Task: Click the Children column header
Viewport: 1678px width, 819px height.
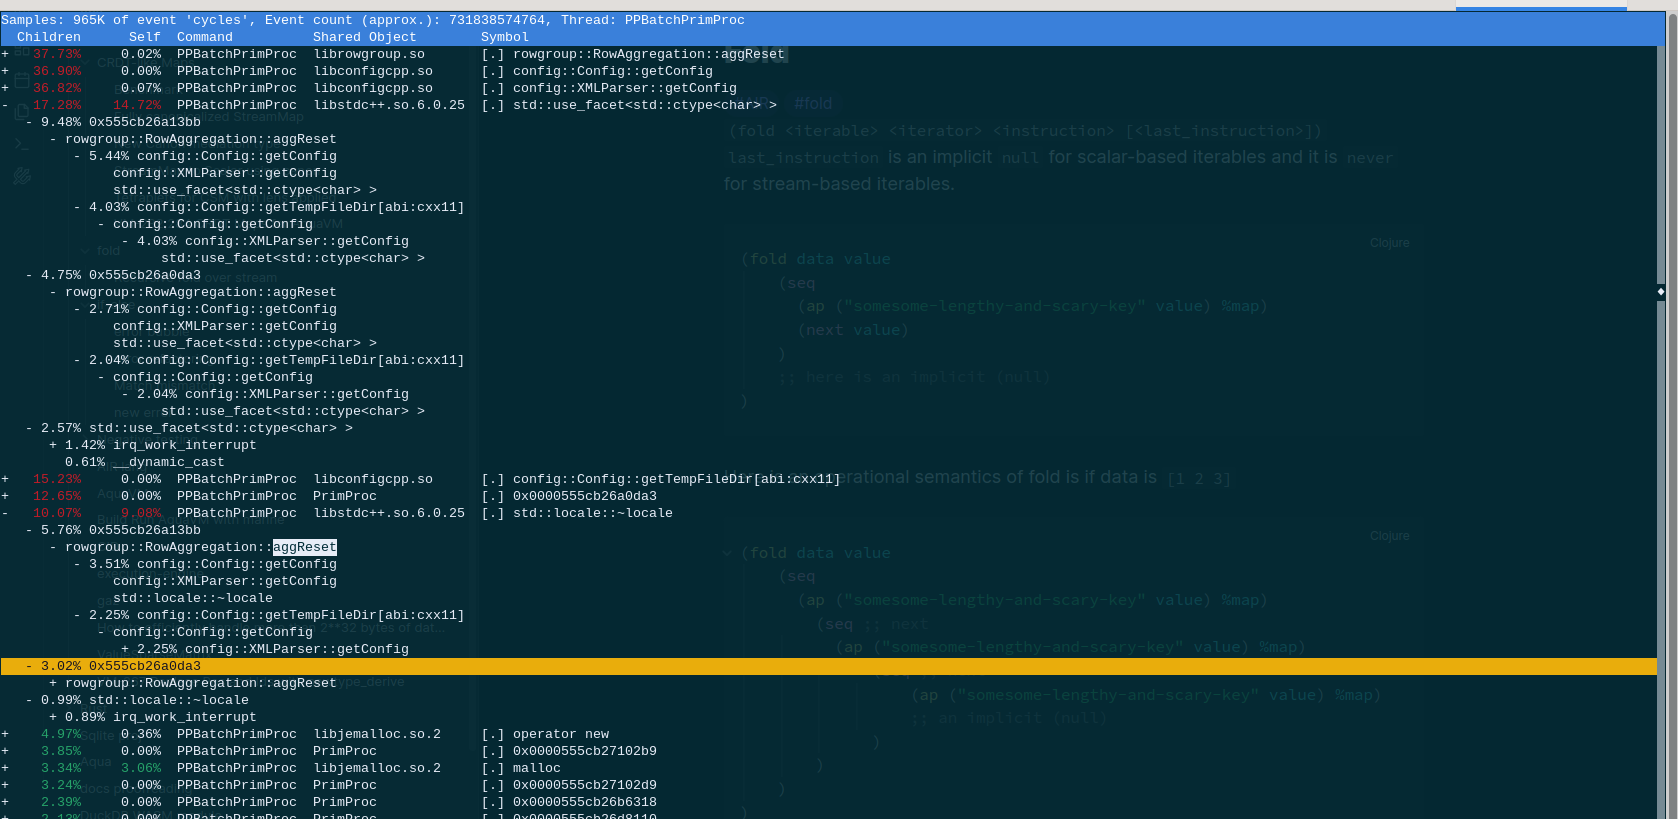Action: (48, 37)
